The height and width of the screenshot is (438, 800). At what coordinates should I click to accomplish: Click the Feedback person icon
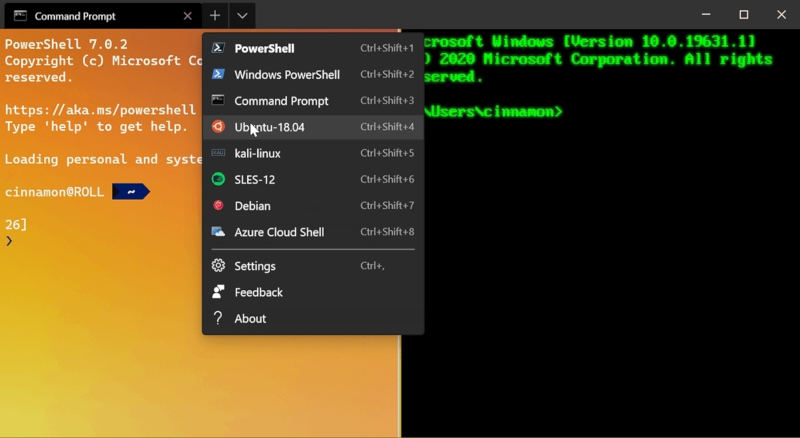[218, 291]
